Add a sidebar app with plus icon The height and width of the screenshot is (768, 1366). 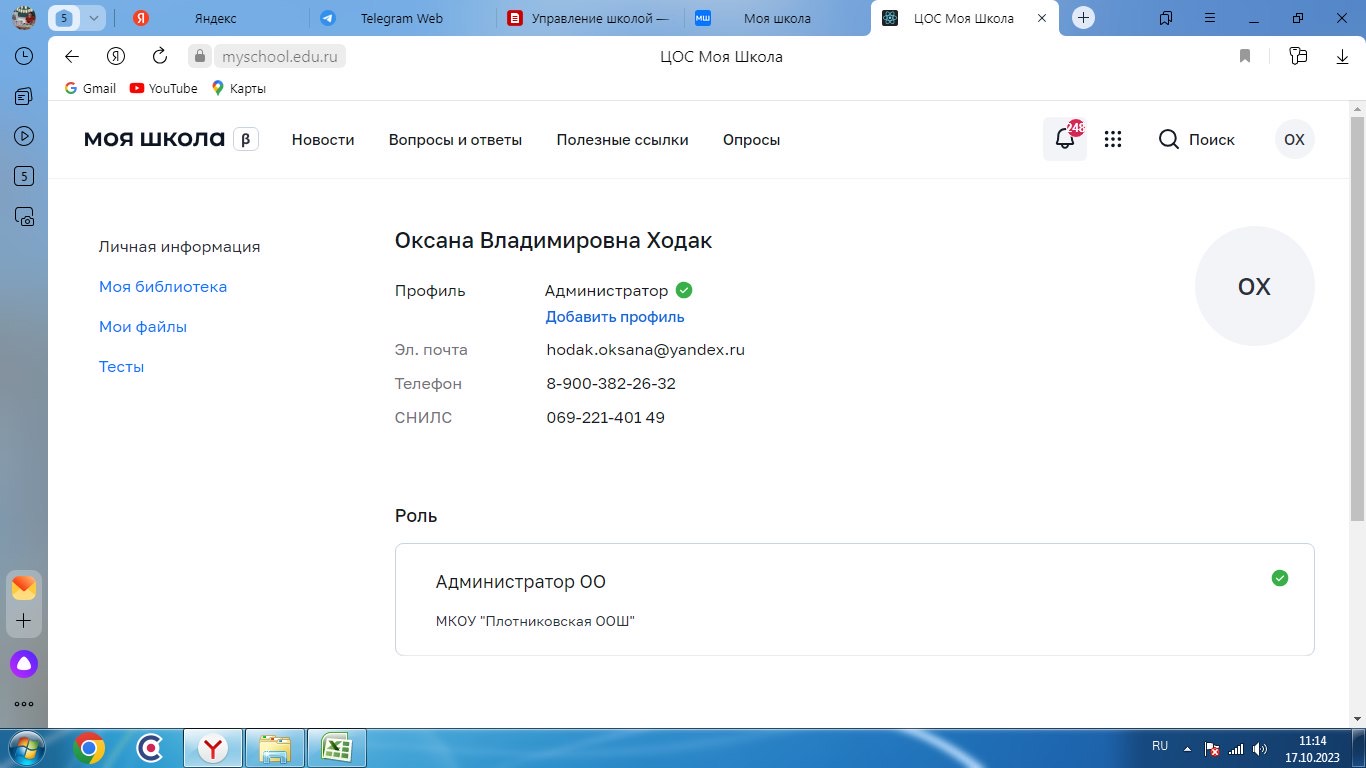(24, 621)
